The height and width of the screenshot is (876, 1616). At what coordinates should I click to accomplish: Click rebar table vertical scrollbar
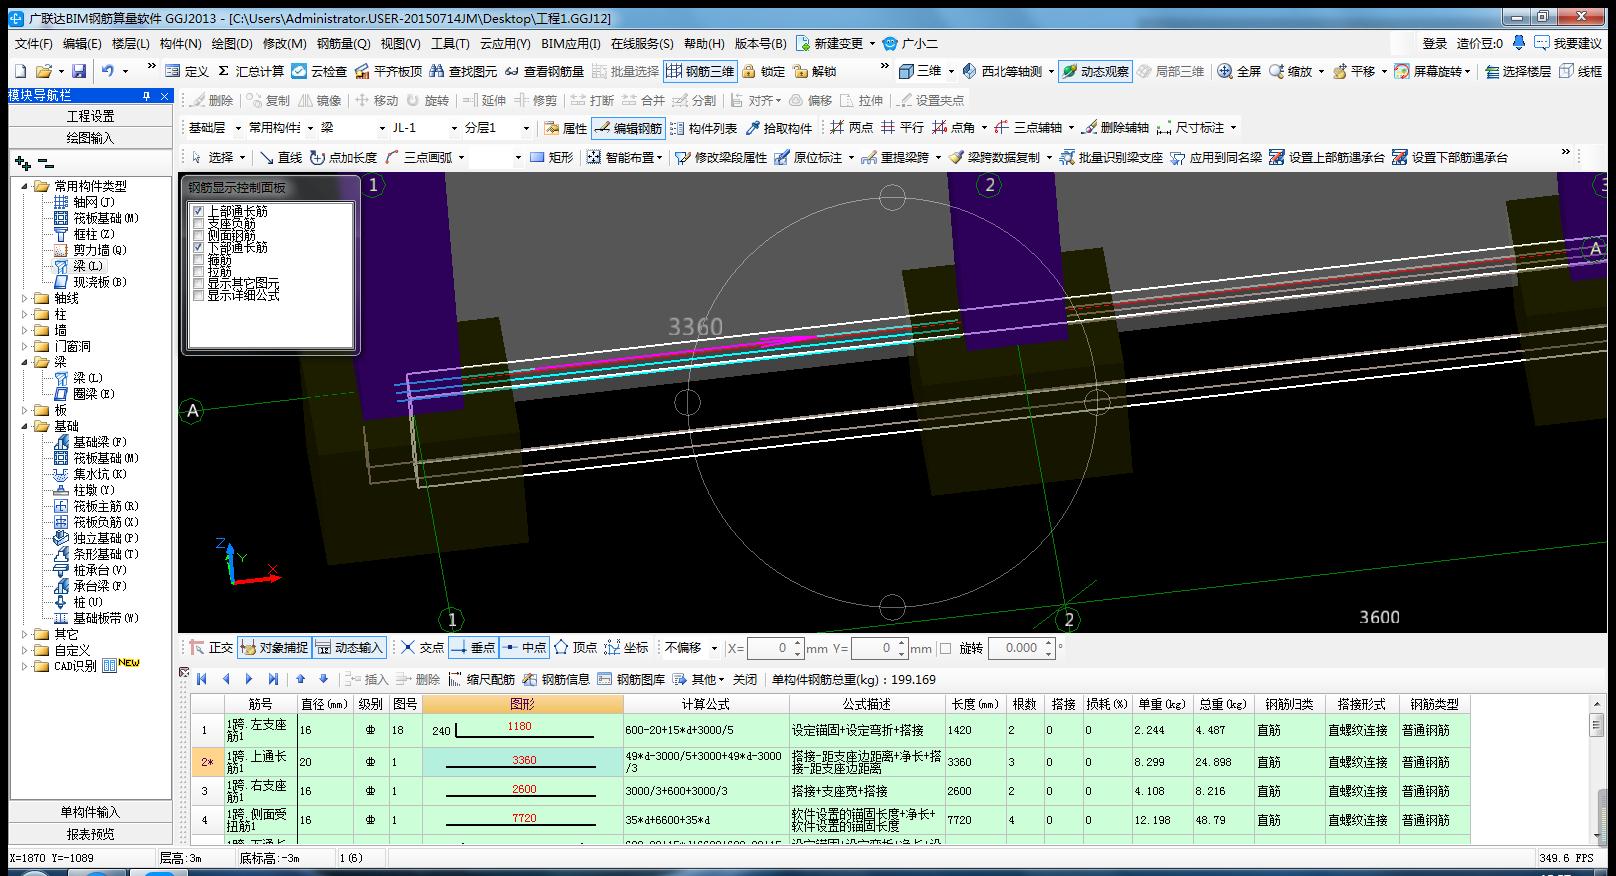point(1596,769)
